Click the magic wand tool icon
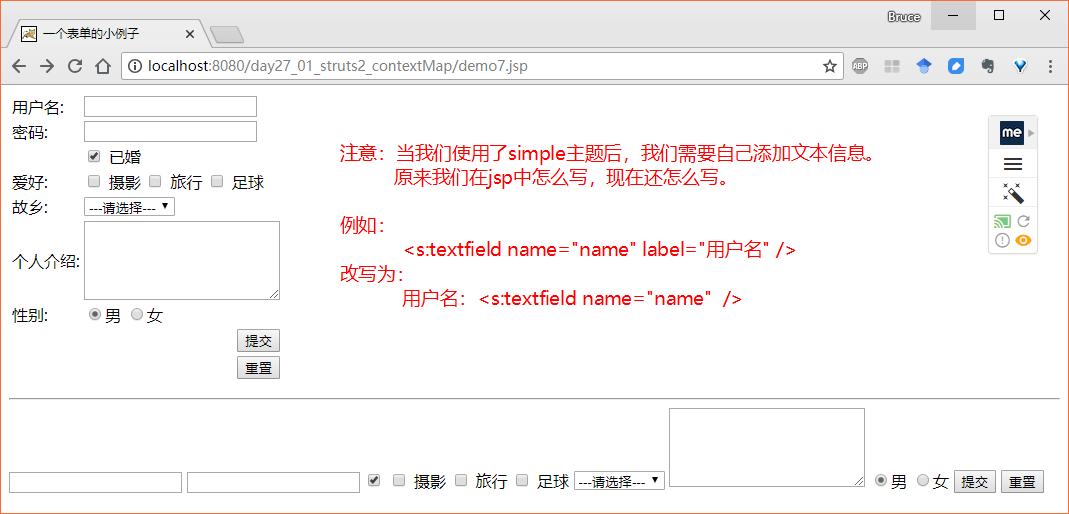Viewport: 1069px width, 514px height. tap(1013, 192)
